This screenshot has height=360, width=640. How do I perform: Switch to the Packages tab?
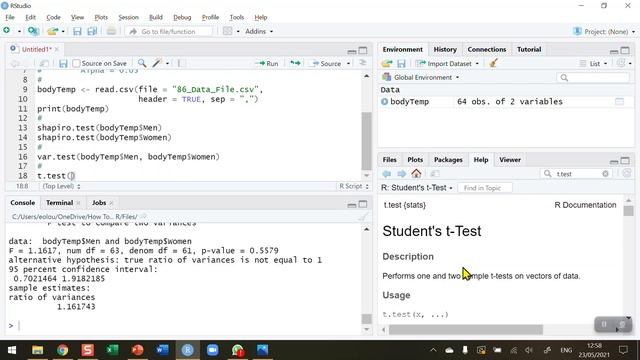pos(448,160)
